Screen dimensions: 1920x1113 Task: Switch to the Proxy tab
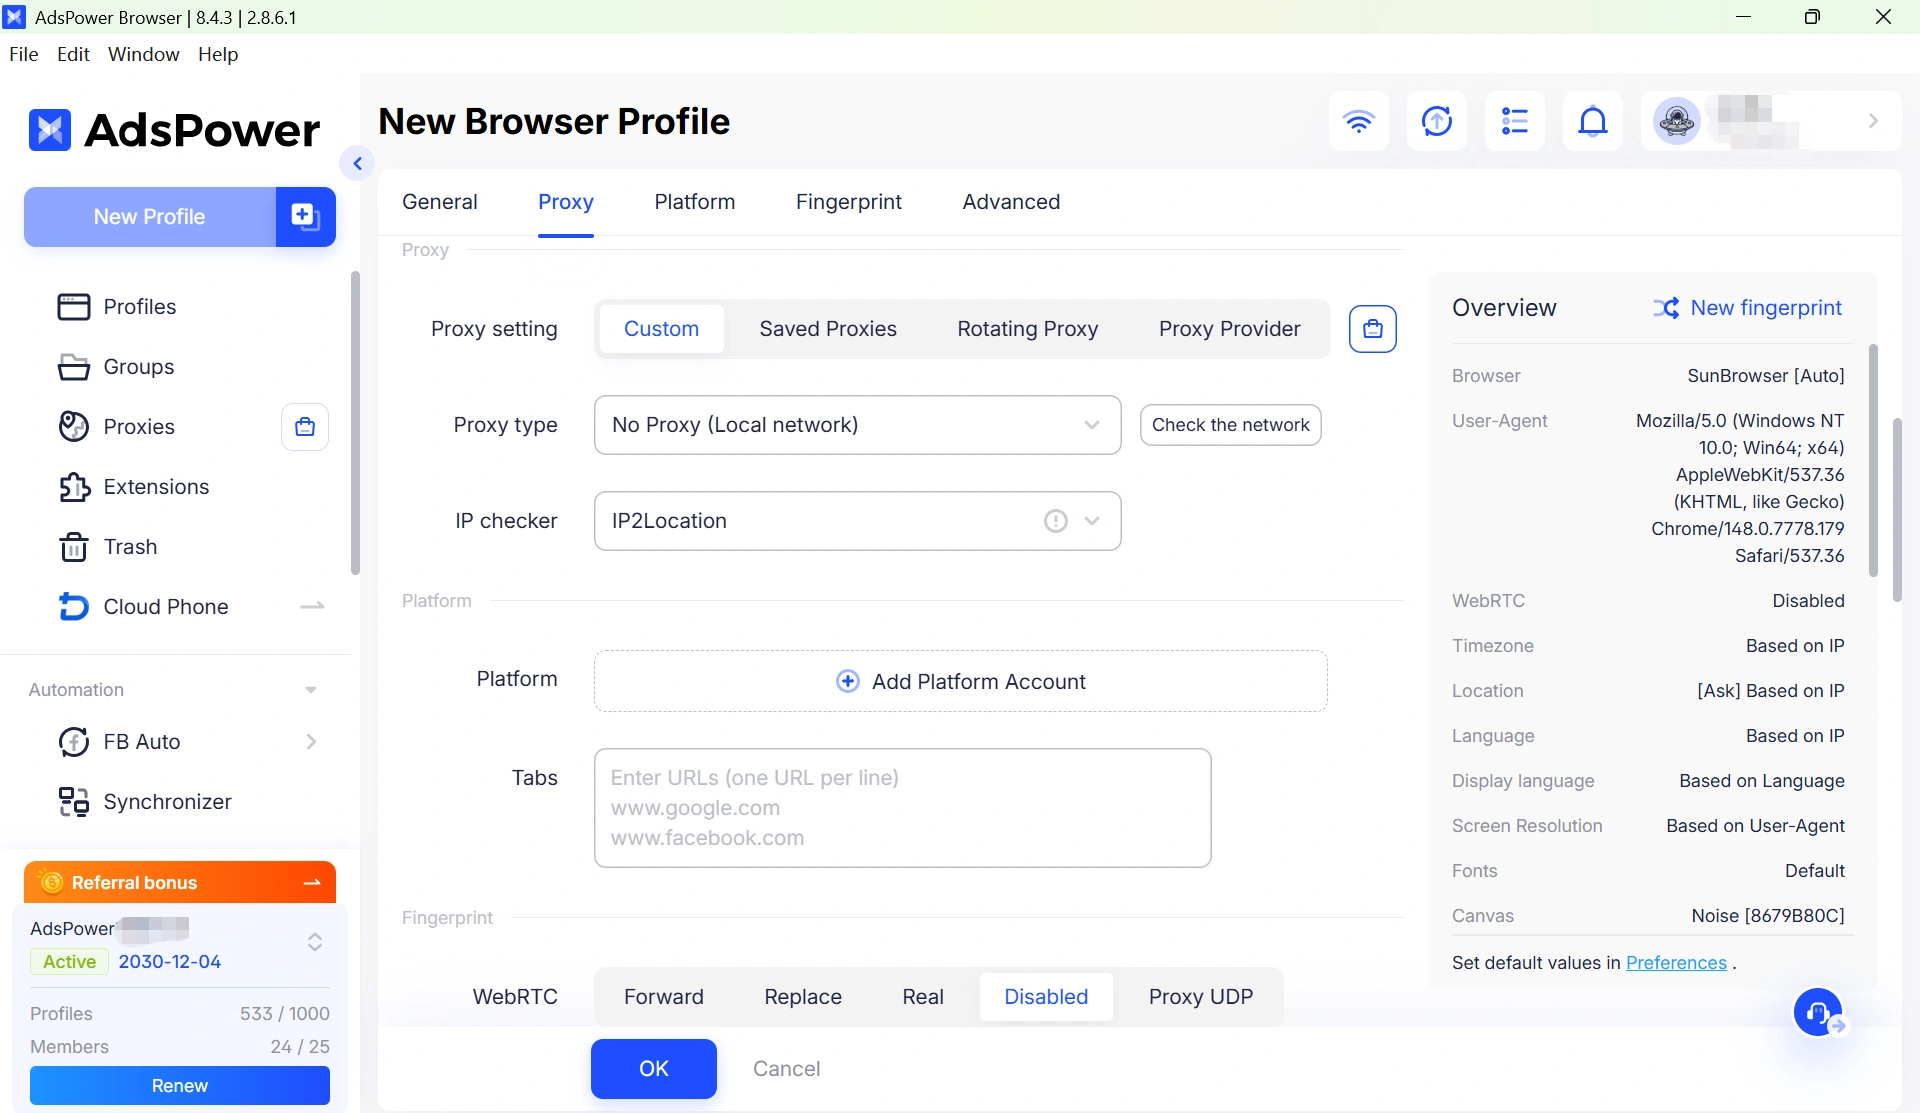click(x=565, y=202)
